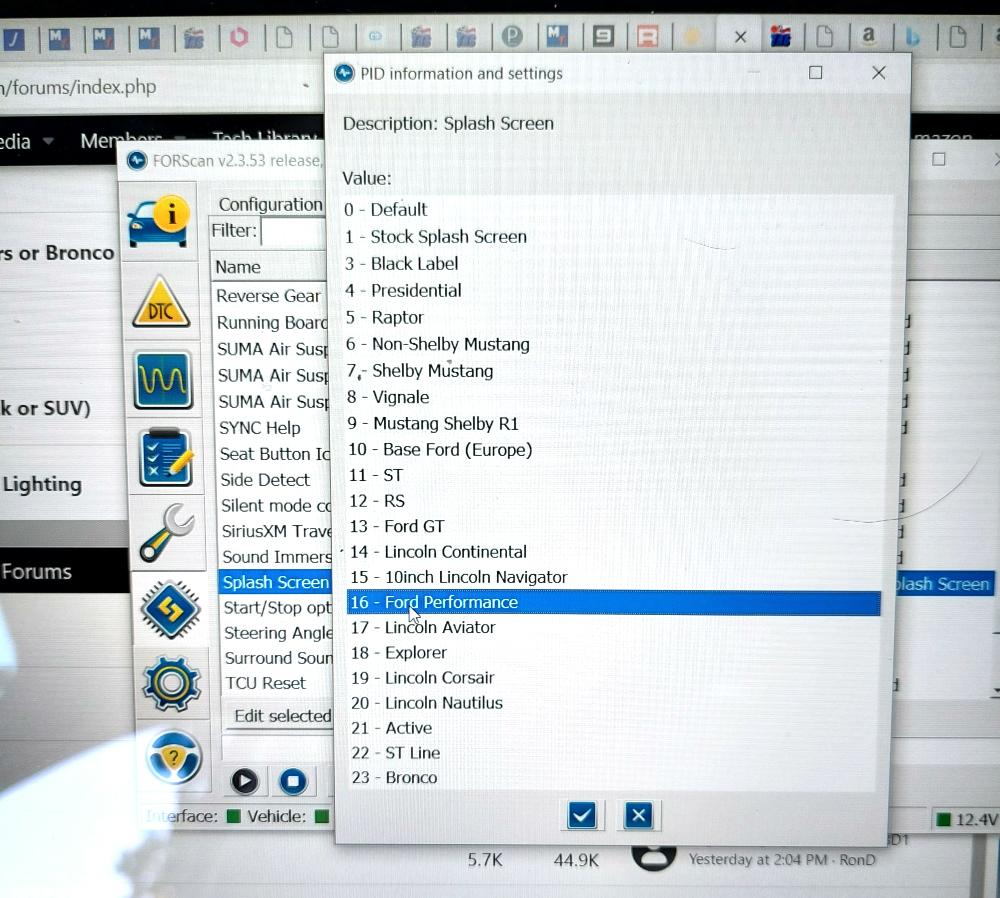Viewport: 1000px width, 898px height.
Task: Choose 1 - Stock Splash Screen option
Action: [436, 237]
